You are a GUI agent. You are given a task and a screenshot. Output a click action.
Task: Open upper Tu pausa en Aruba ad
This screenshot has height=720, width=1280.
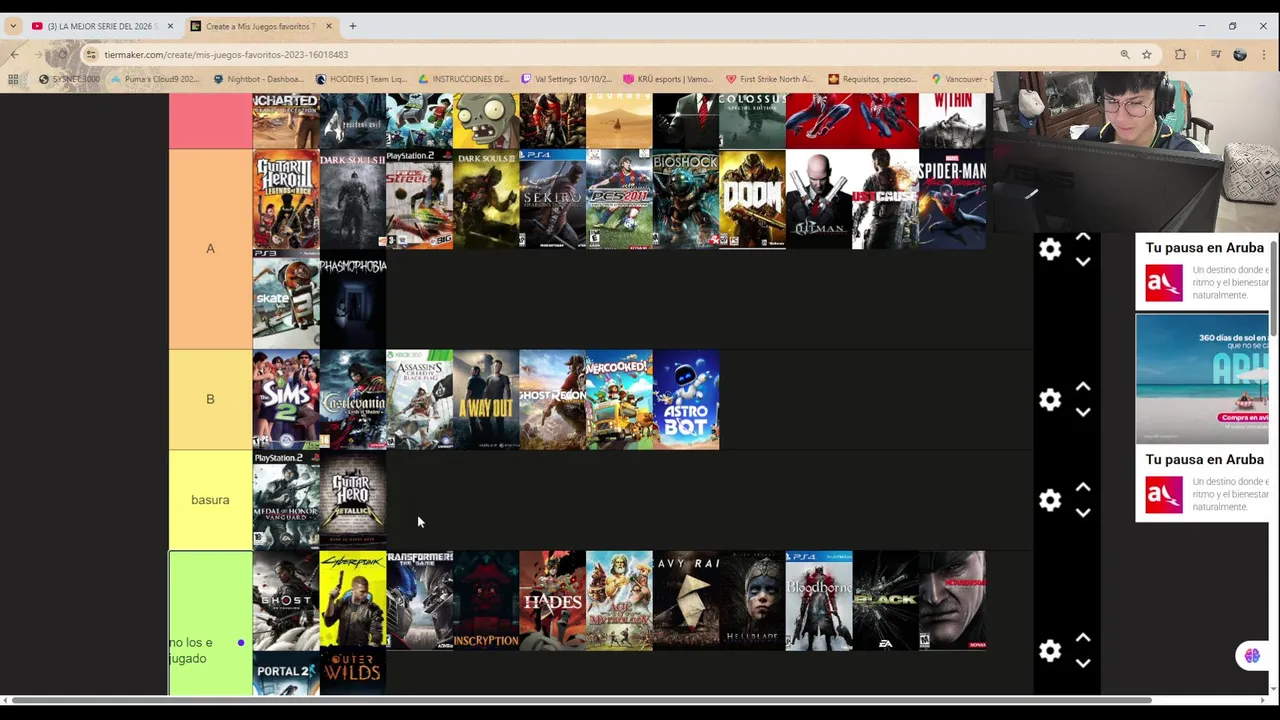point(1204,270)
